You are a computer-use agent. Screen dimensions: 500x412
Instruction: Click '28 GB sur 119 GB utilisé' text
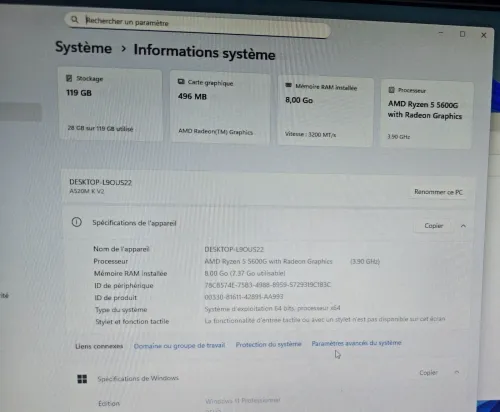[100, 128]
